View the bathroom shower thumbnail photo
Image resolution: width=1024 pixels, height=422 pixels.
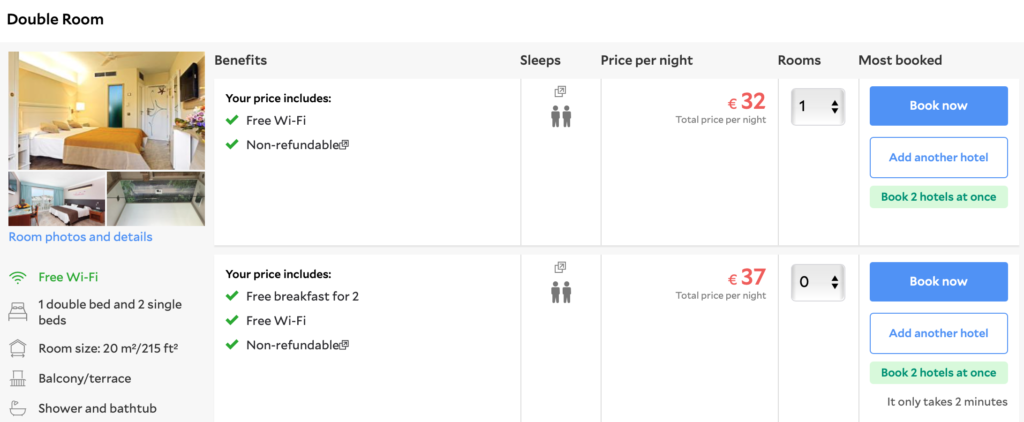pyautogui.click(x=156, y=199)
